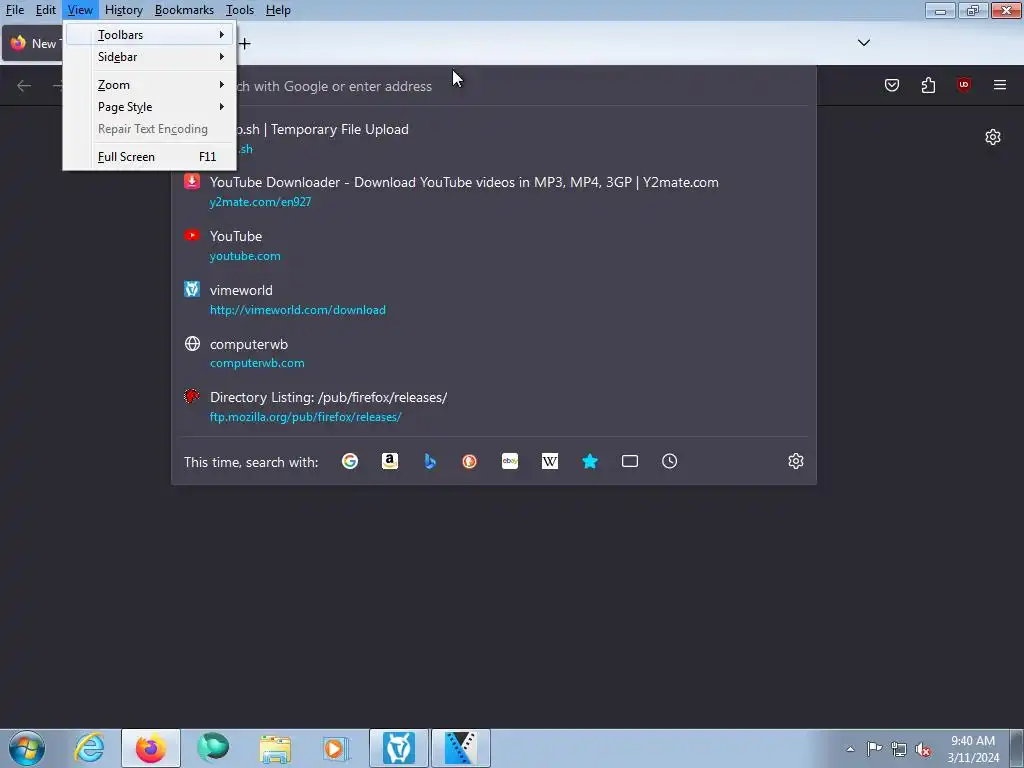The height and width of the screenshot is (768, 1024).
Task: Select the New Tab browser tab
Action: tap(33, 44)
